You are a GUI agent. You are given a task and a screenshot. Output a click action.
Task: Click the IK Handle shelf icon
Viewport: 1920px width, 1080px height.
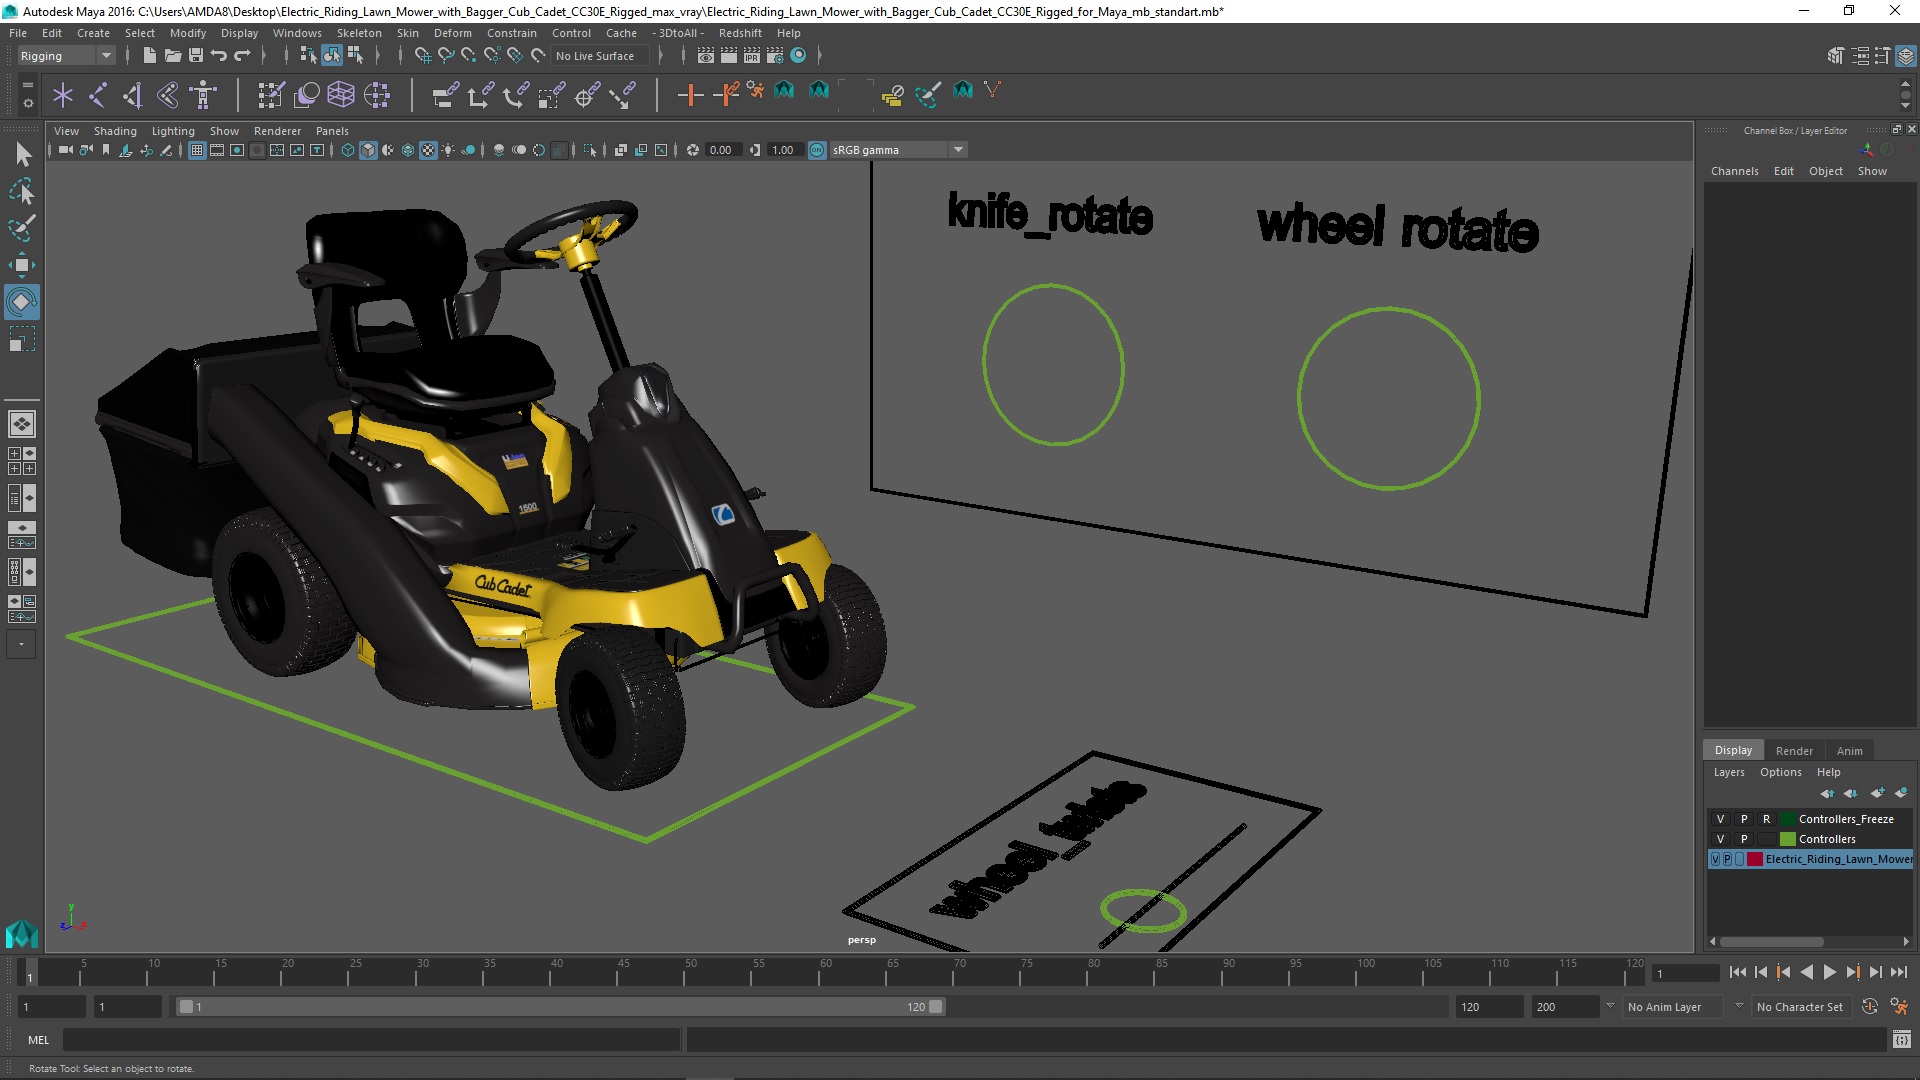click(x=133, y=95)
